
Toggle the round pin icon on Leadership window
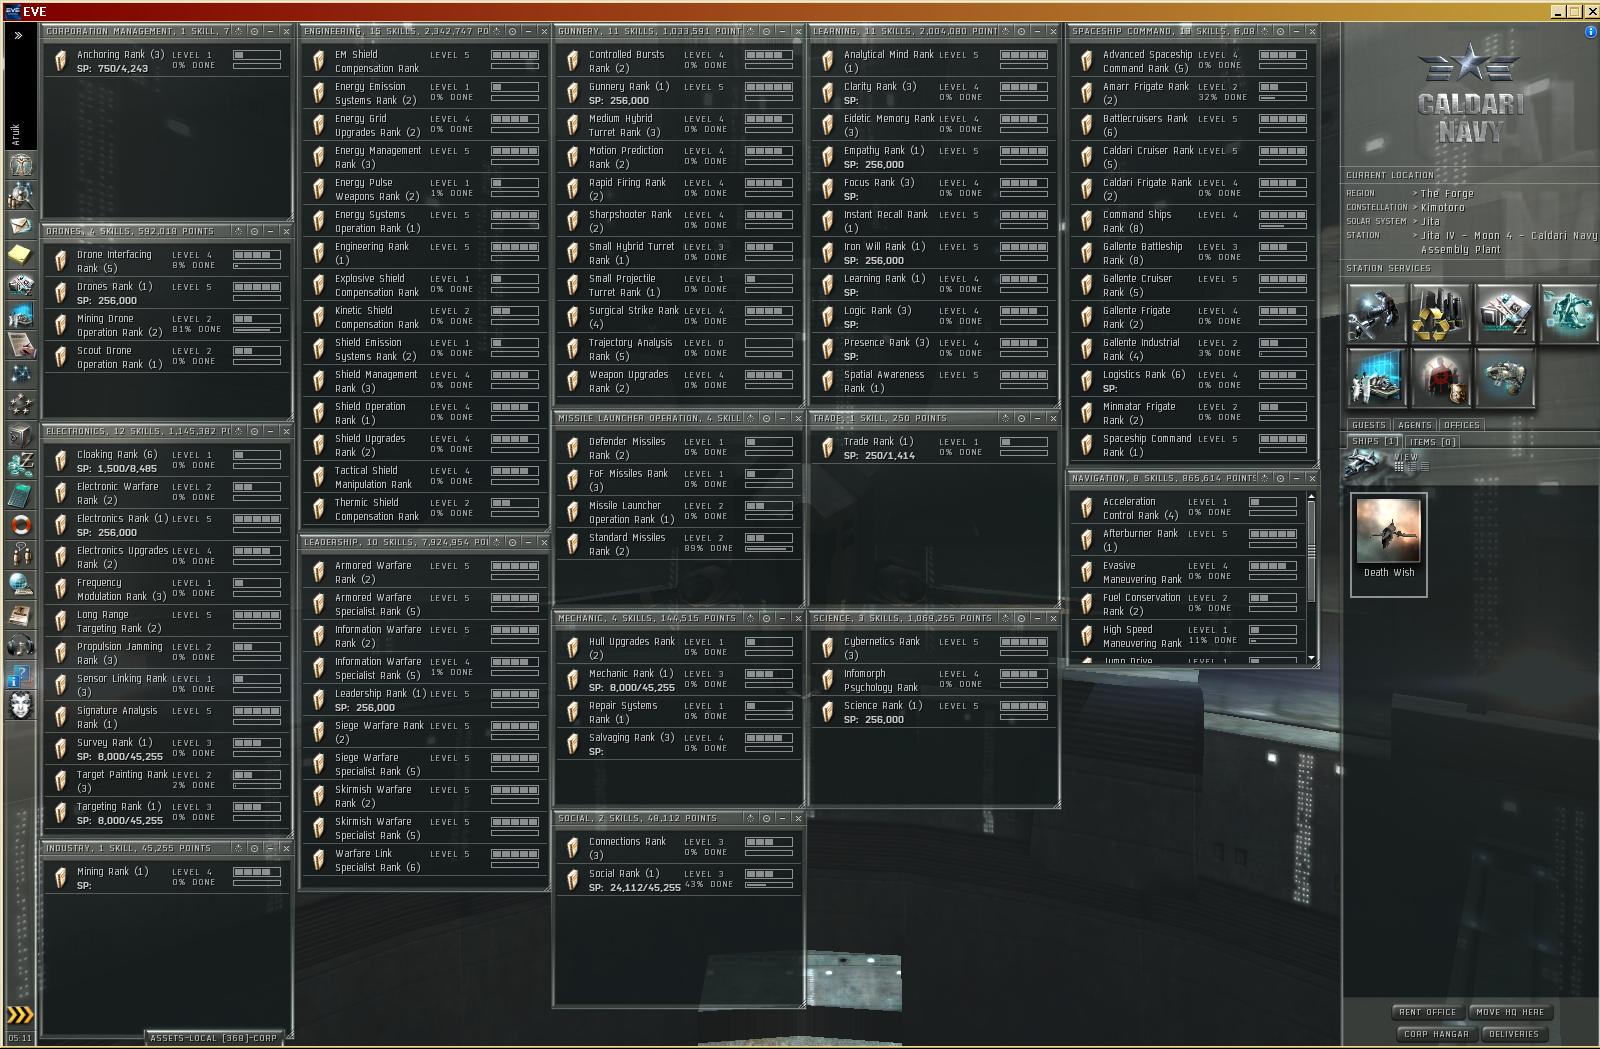coord(512,542)
